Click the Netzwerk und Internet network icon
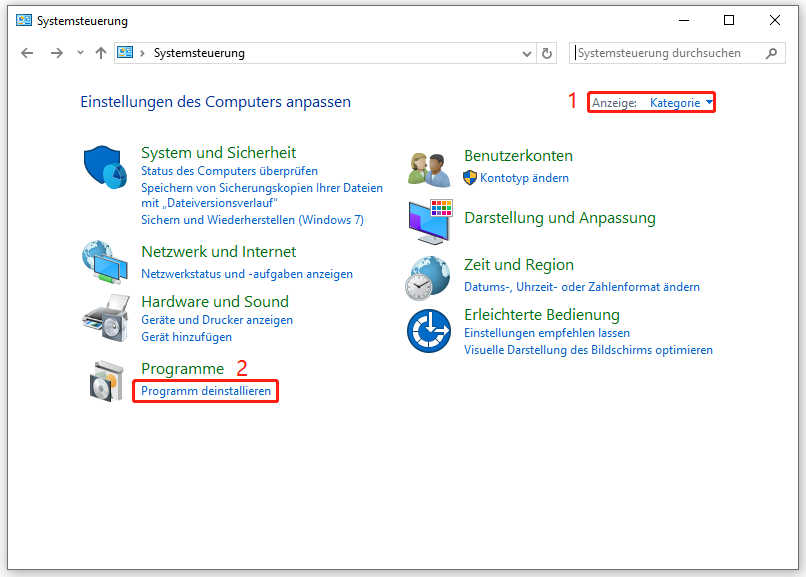806x577 pixels. pyautogui.click(x=106, y=262)
